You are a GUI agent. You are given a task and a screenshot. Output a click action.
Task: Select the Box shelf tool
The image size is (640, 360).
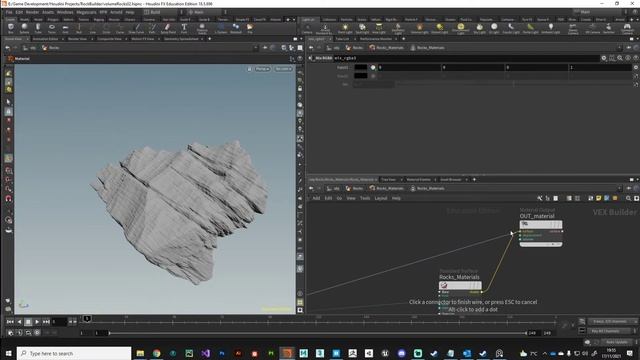pyautogui.click(x=11, y=28)
